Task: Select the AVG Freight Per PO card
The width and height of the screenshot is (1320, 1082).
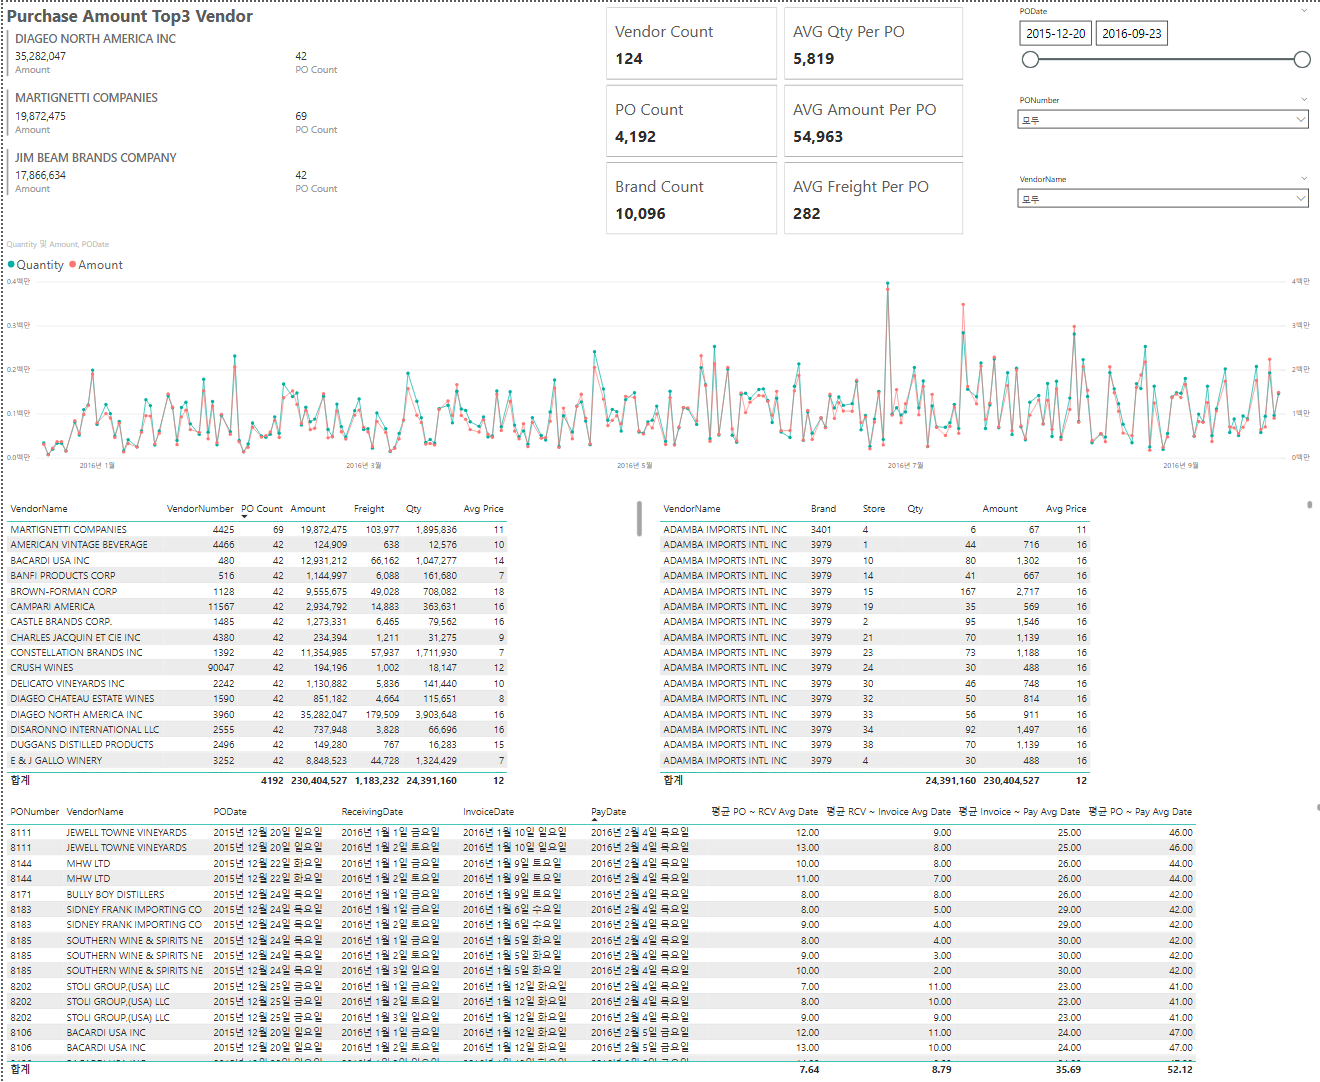Action: [x=873, y=198]
